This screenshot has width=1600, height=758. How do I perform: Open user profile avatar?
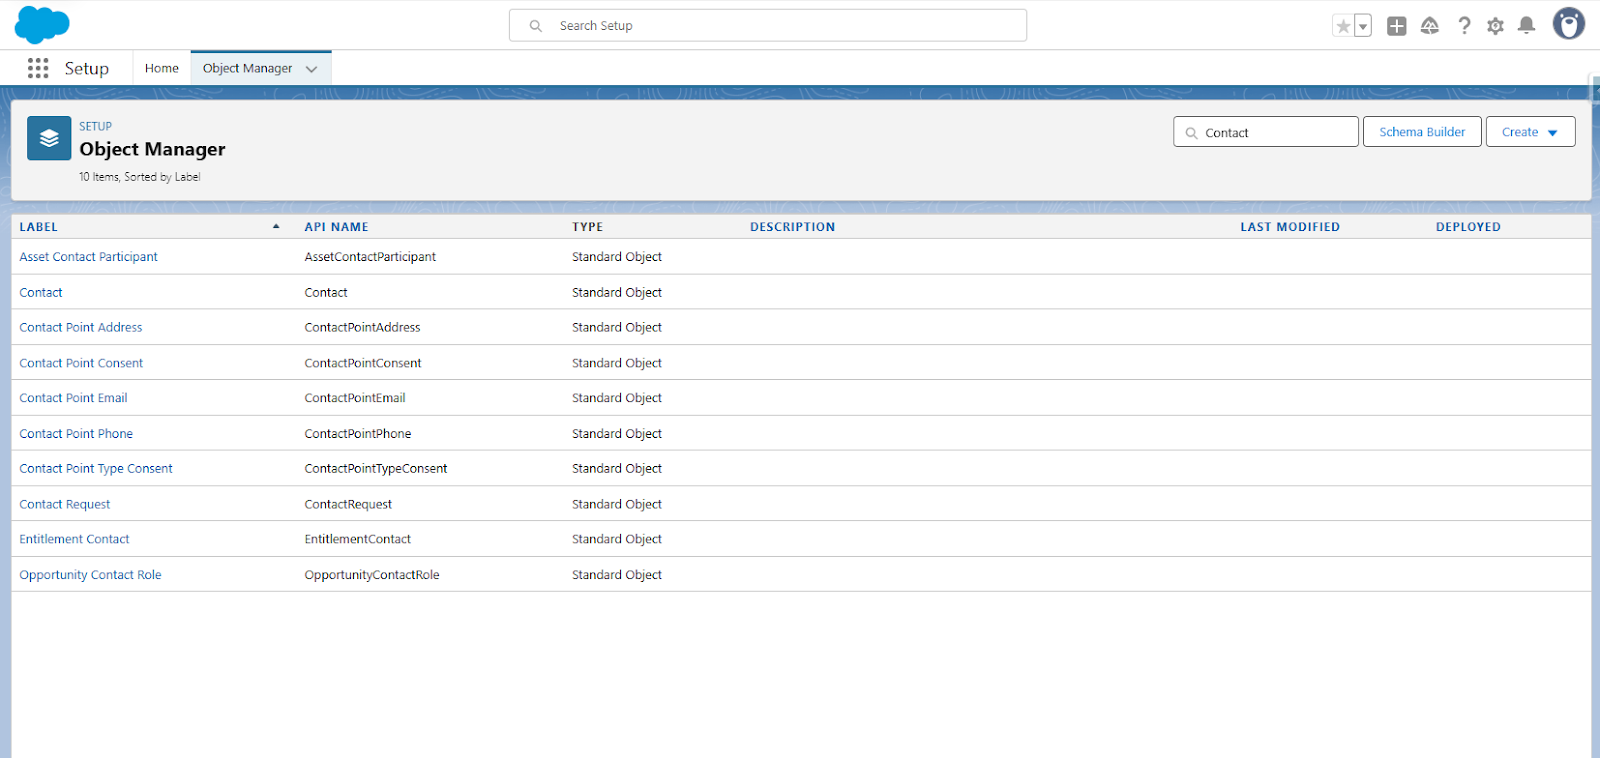[x=1568, y=24]
